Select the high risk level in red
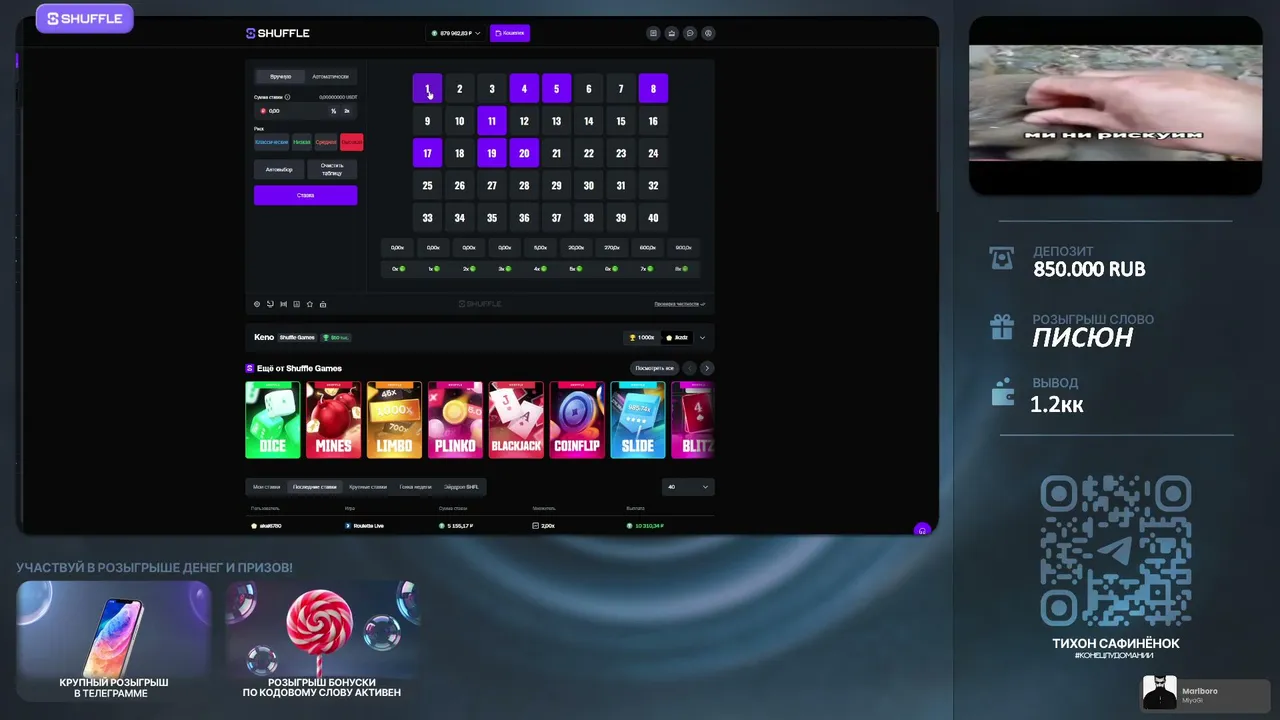 point(351,142)
